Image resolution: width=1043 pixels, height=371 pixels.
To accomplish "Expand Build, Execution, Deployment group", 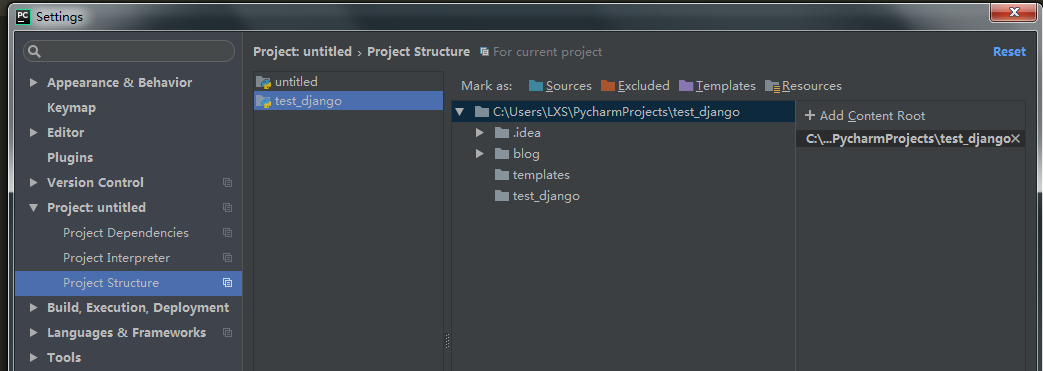I will 33,308.
